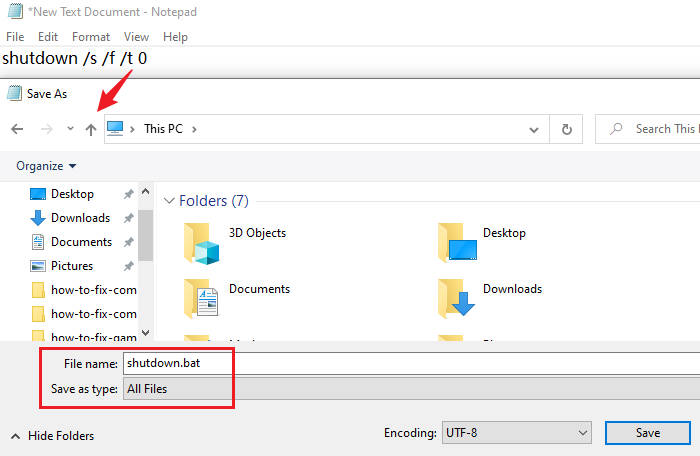Open the Encoding UTF-8 dropdown
This screenshot has height=456, width=700.
(517, 433)
